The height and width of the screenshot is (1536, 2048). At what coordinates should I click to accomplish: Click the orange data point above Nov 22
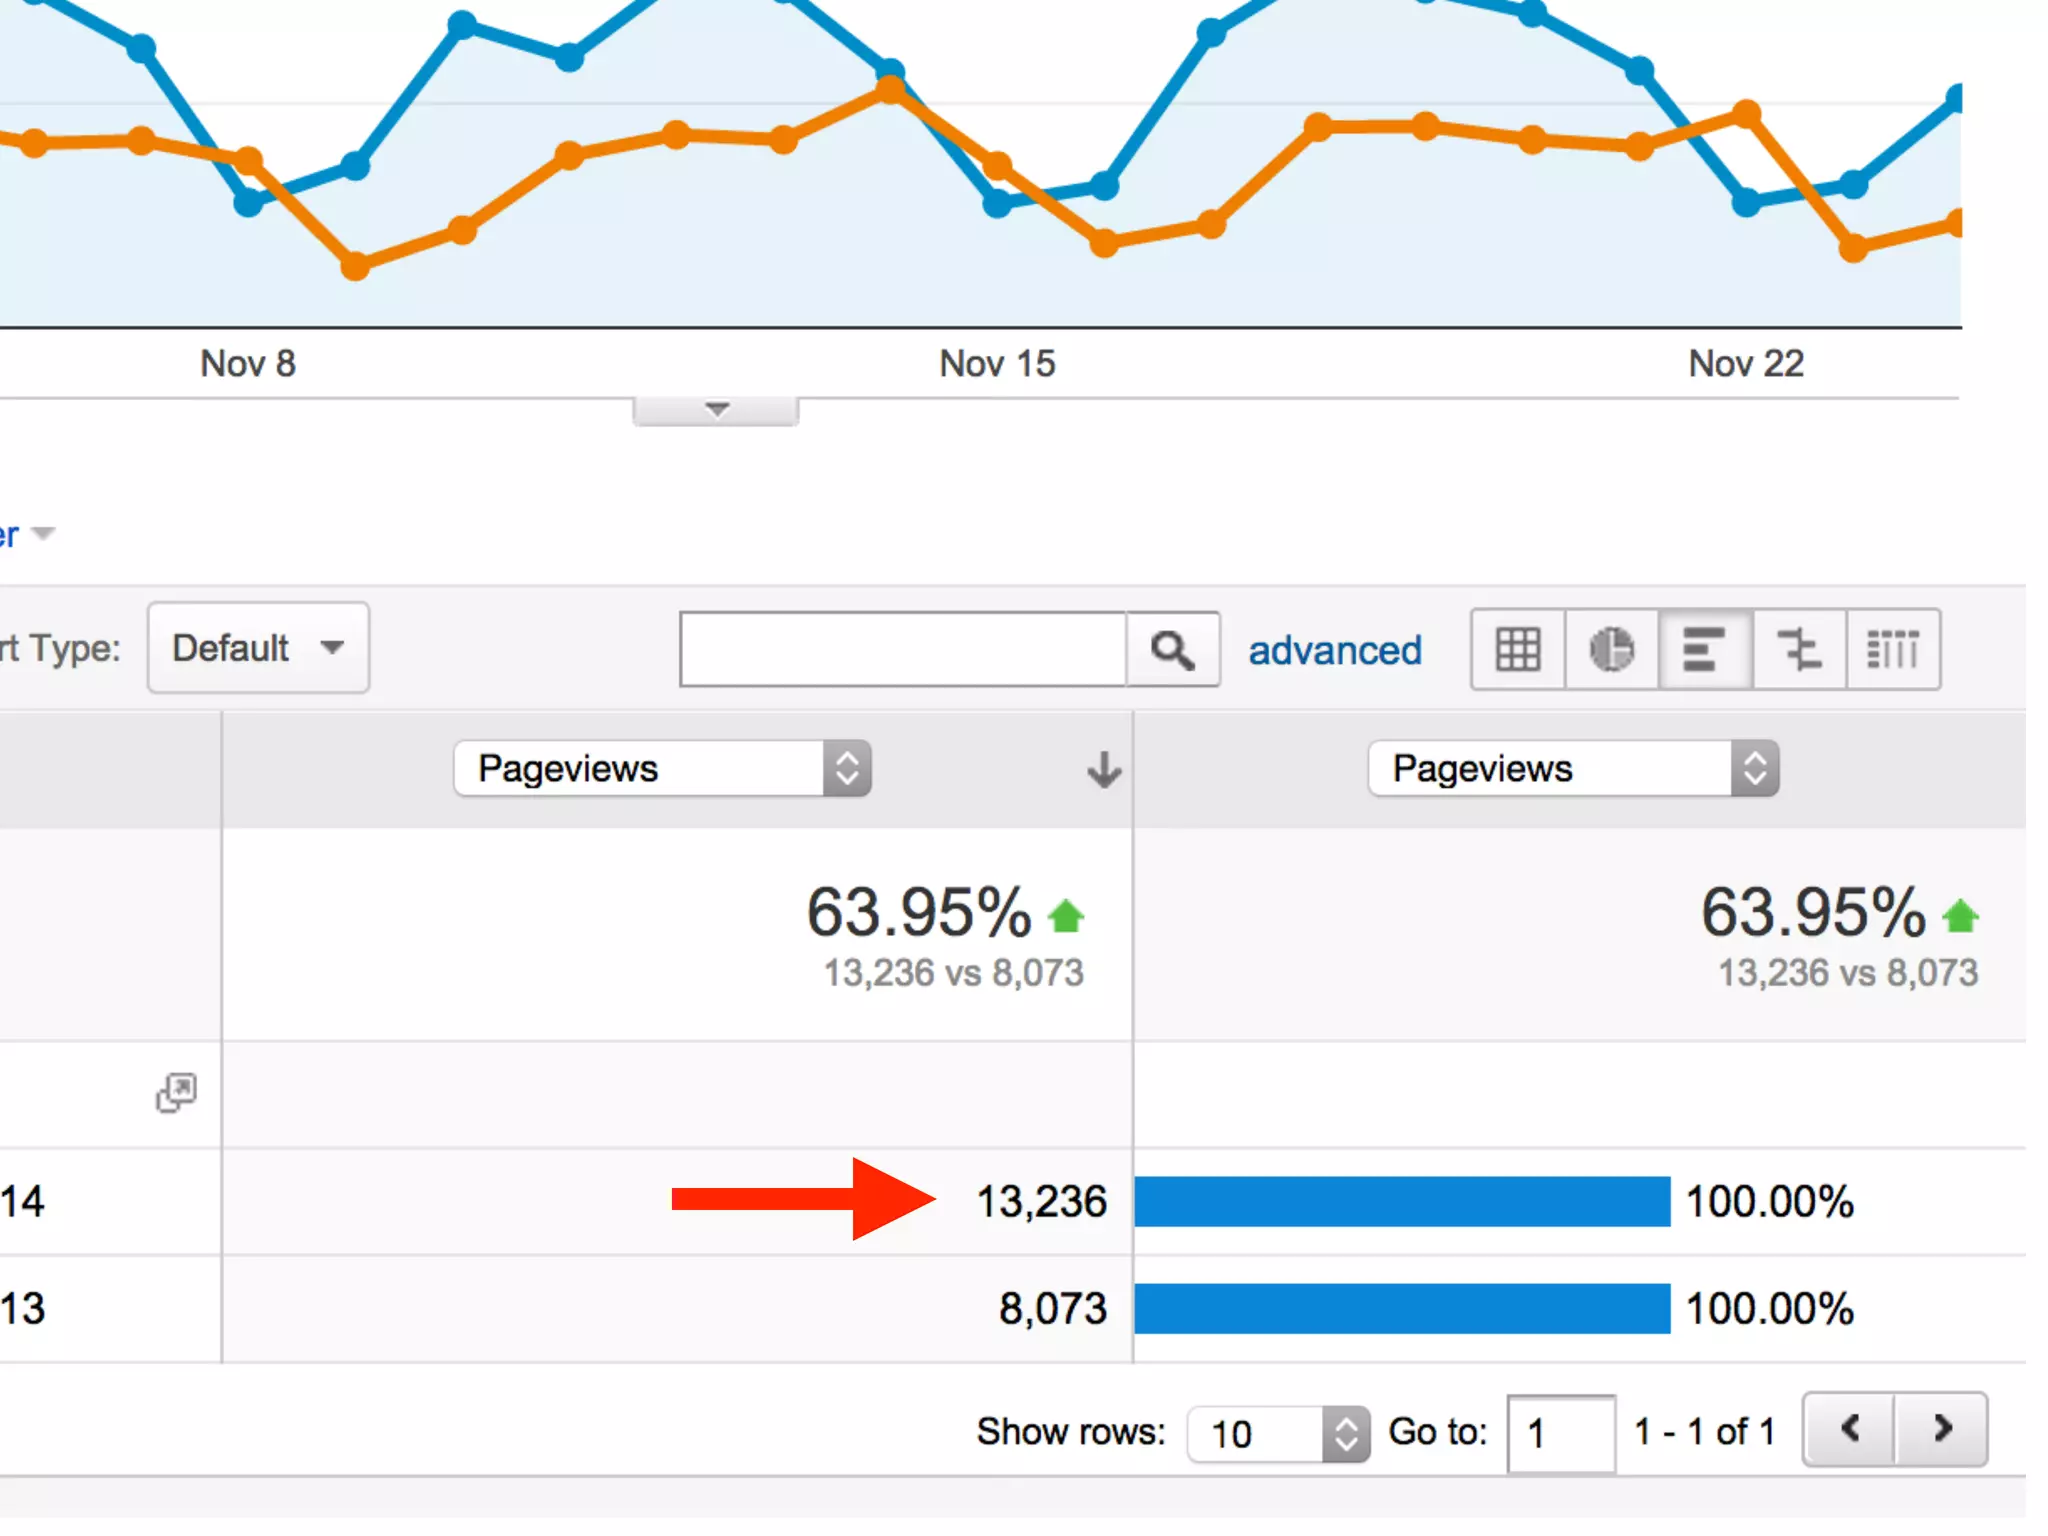(x=1746, y=113)
